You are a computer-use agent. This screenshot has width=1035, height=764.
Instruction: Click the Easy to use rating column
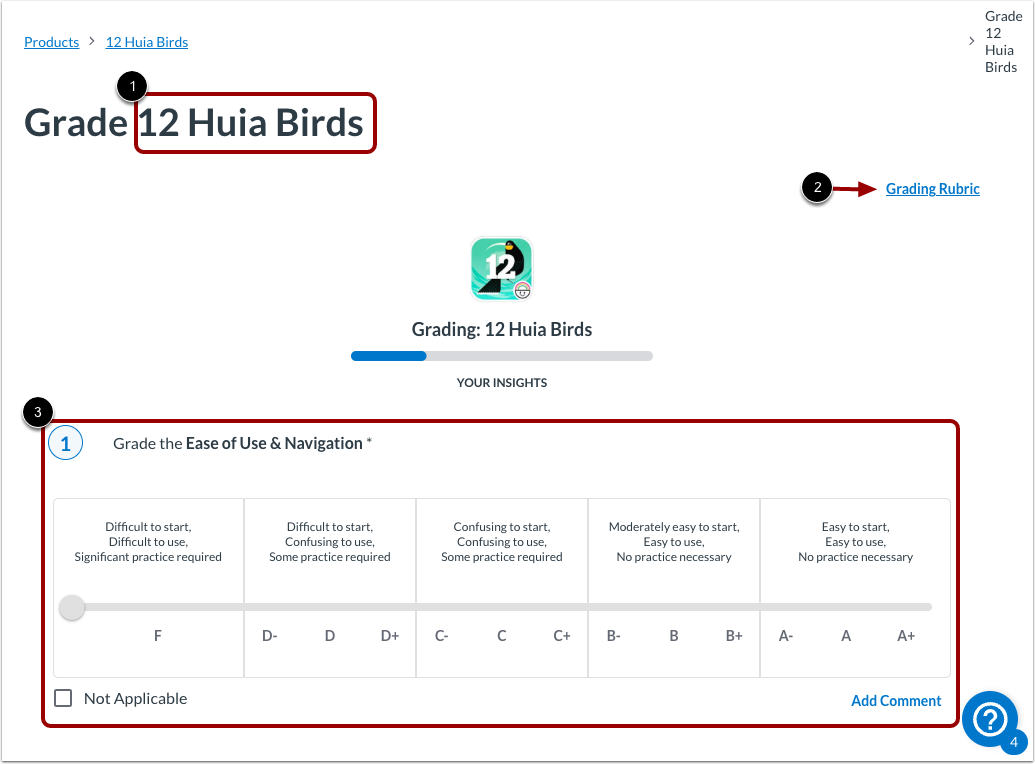855,541
